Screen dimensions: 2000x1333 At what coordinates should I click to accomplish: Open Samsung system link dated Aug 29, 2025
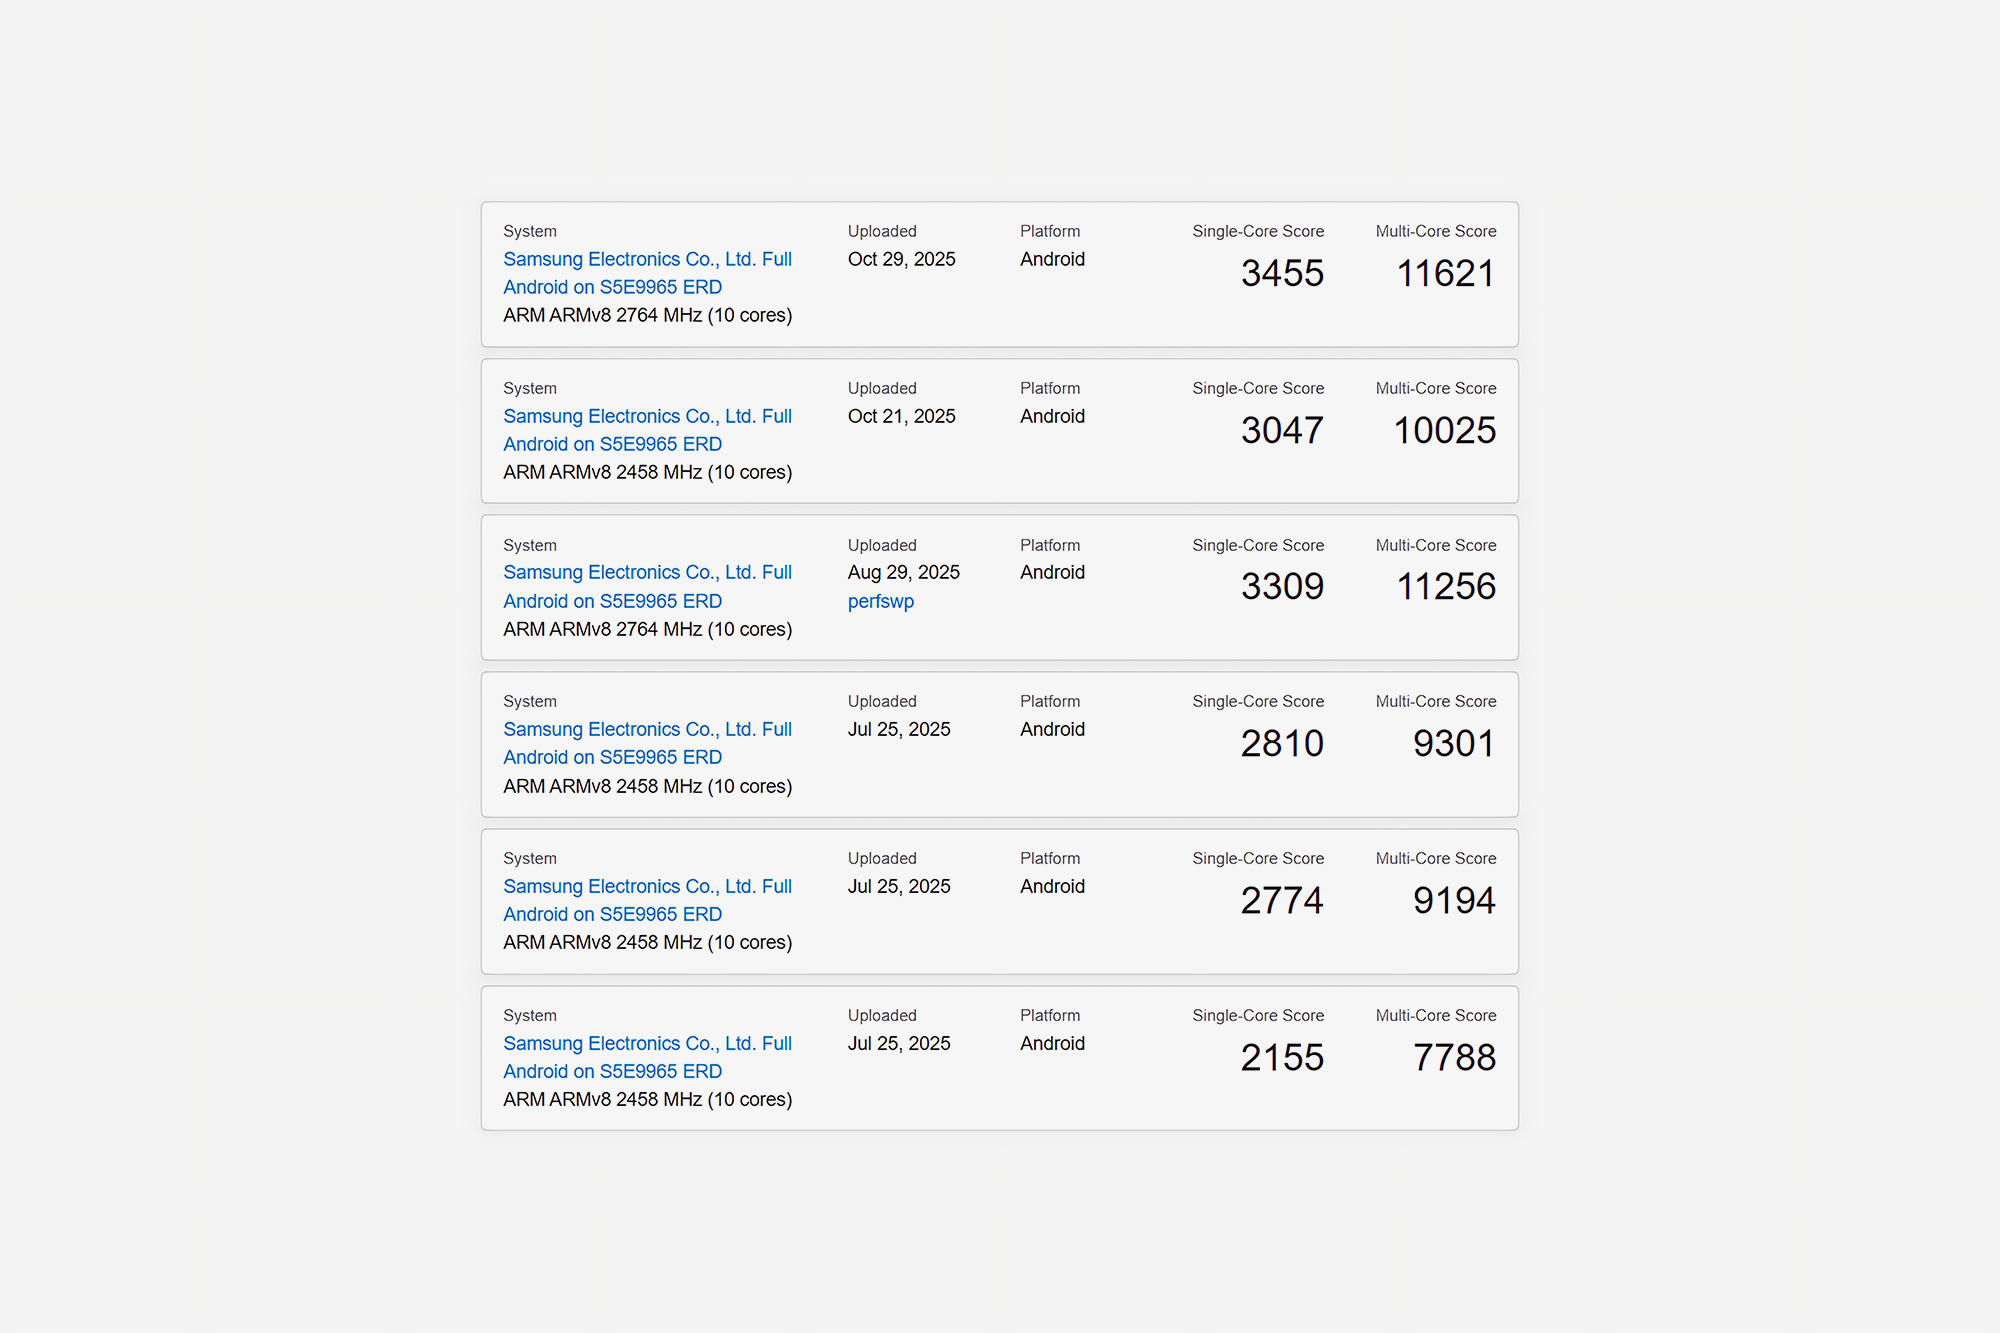coord(647,587)
